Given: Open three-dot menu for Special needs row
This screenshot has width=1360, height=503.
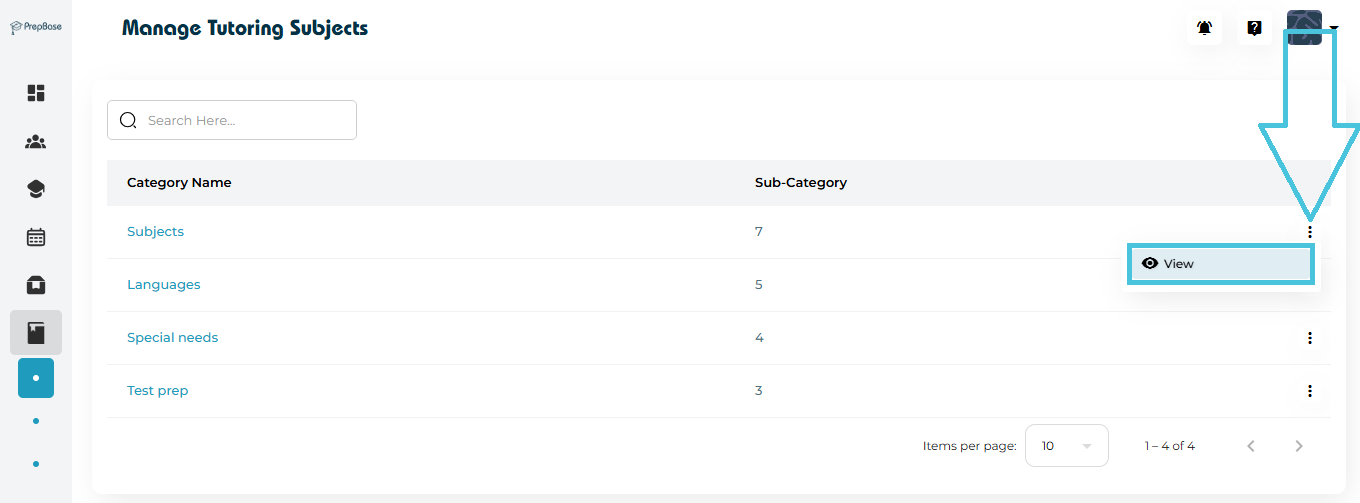Looking at the screenshot, I should (1309, 338).
